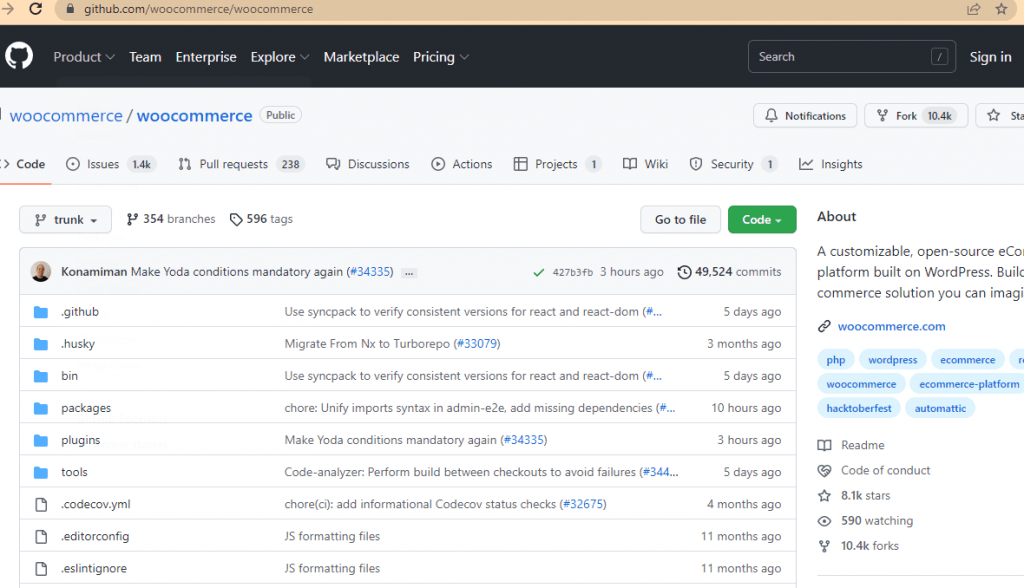Click the link icon beside woocommerce.com
1024x588 pixels.
(x=824, y=326)
